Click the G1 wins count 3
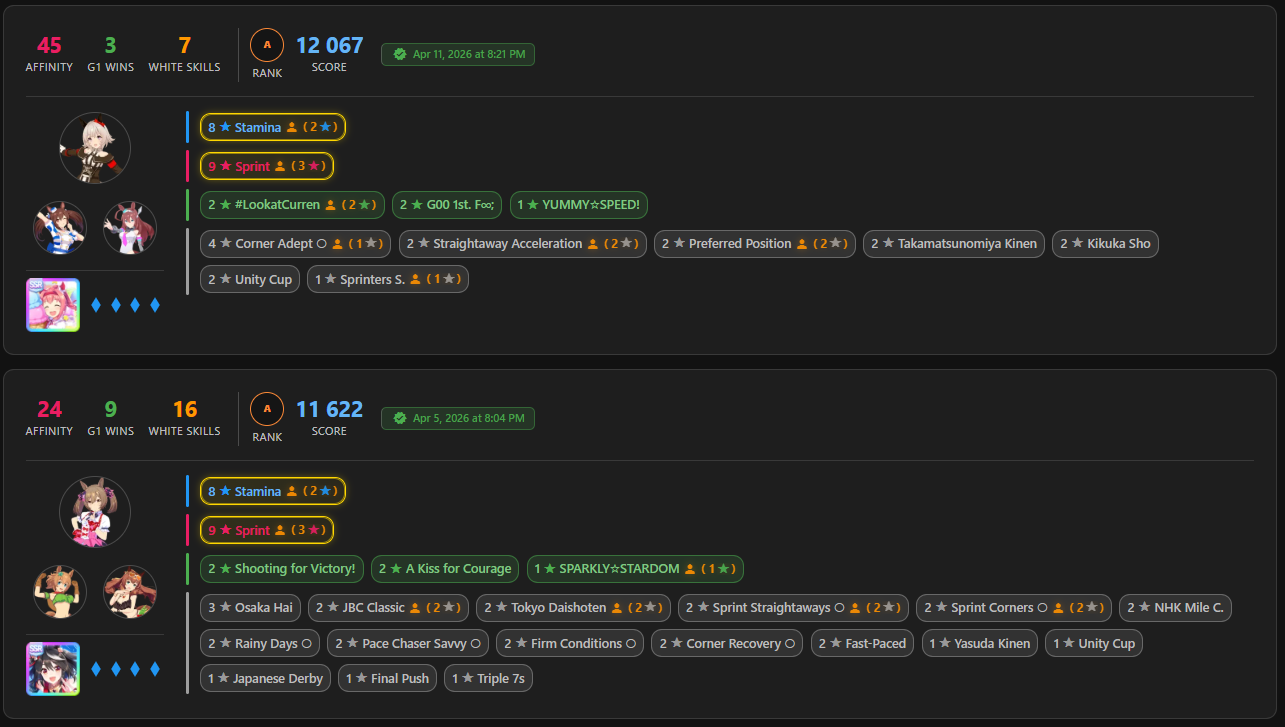Image resolution: width=1285 pixels, height=727 pixels. pos(110,45)
